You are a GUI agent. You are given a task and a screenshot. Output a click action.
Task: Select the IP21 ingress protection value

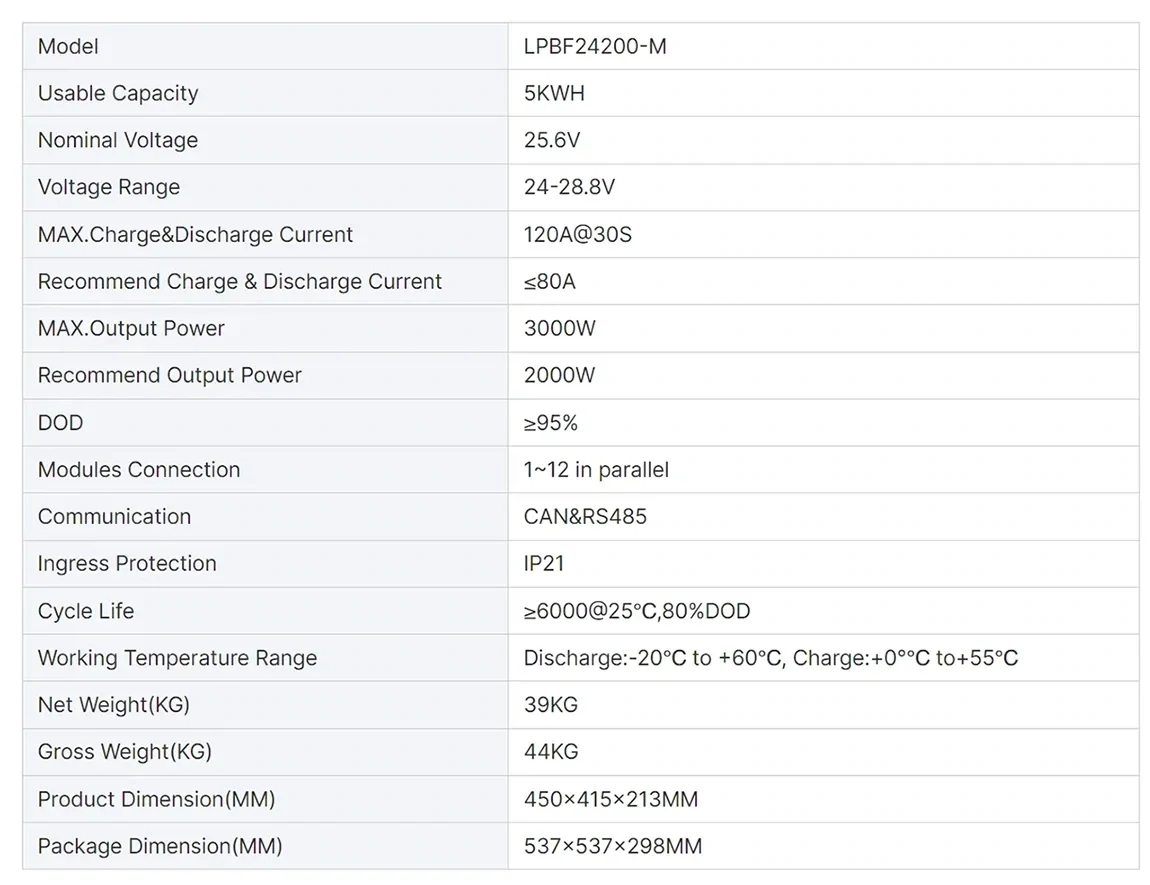point(543,563)
